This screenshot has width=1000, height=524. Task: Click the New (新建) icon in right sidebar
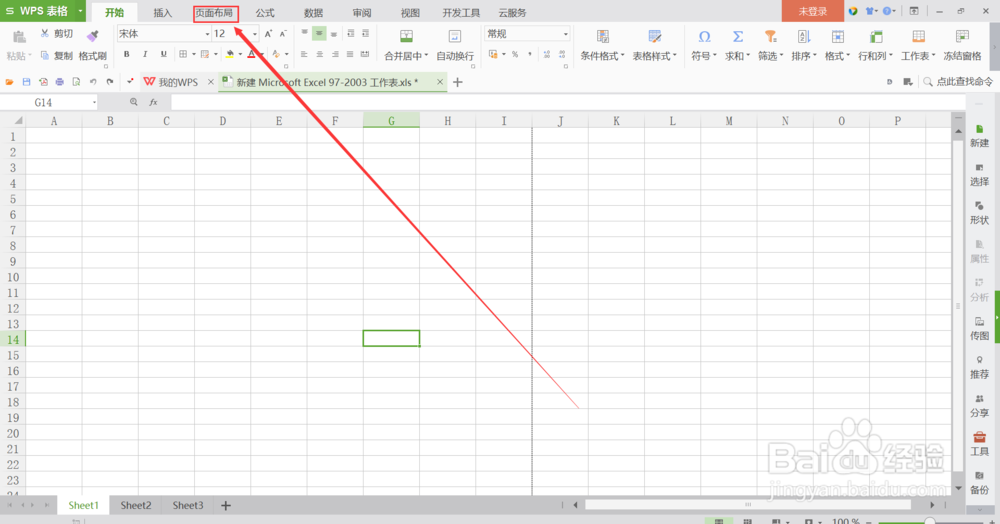pos(980,129)
